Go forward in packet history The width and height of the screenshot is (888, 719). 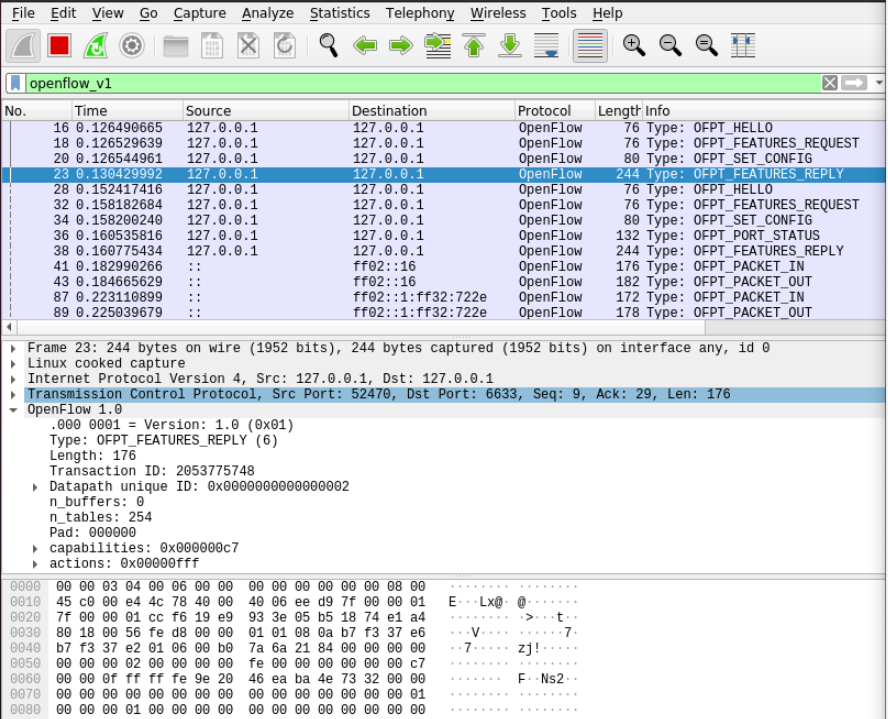(x=401, y=45)
